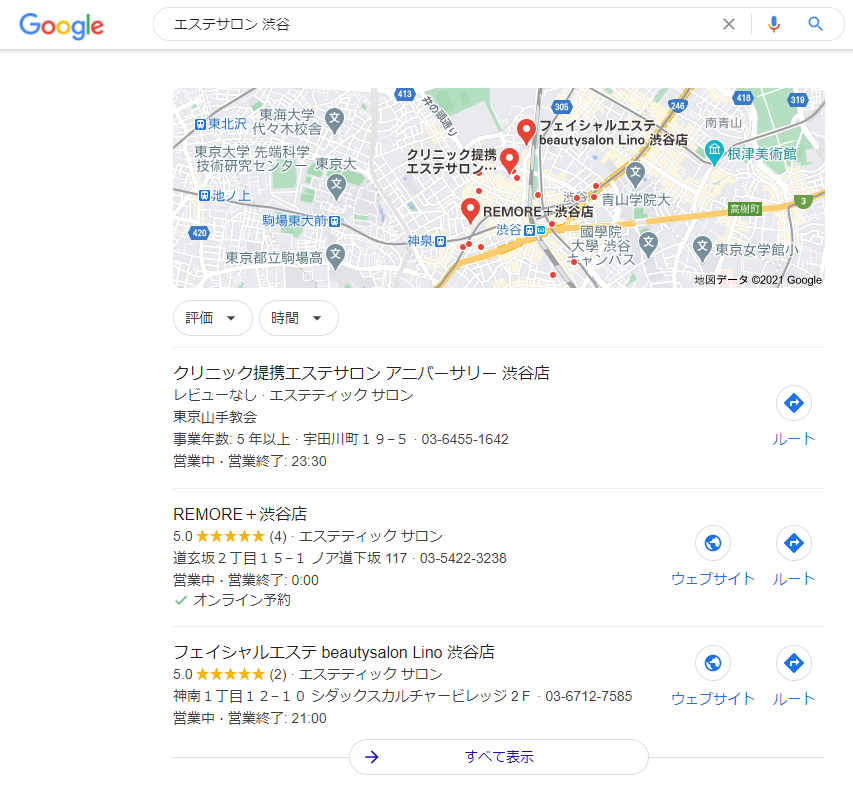Click 根津美術館 marker on map
The image size is (853, 804).
[x=714, y=153]
